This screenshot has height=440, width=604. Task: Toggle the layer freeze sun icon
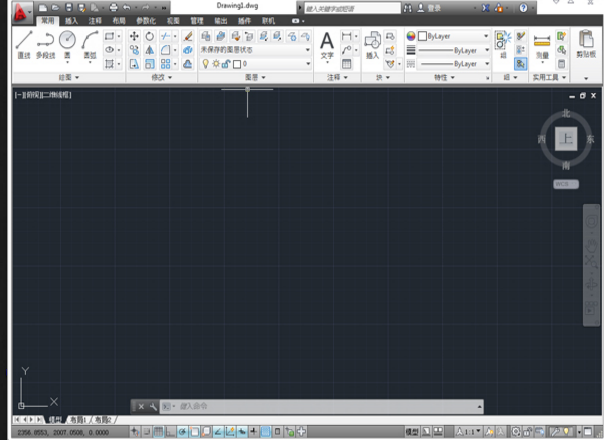tap(216, 63)
